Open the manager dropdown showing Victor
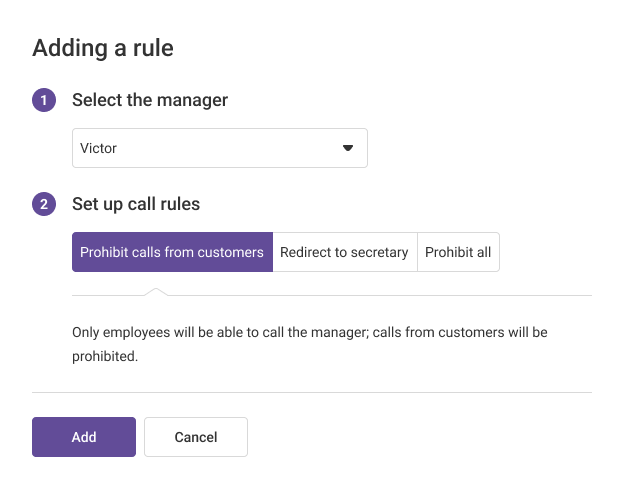The height and width of the screenshot is (489, 624). (220, 148)
